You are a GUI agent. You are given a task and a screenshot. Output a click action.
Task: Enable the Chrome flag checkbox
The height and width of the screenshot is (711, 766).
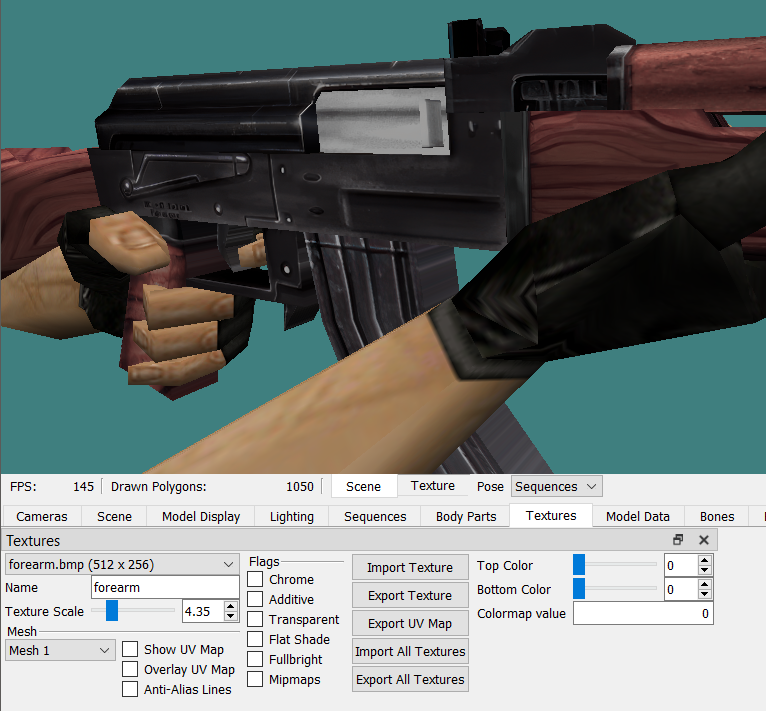[255, 579]
